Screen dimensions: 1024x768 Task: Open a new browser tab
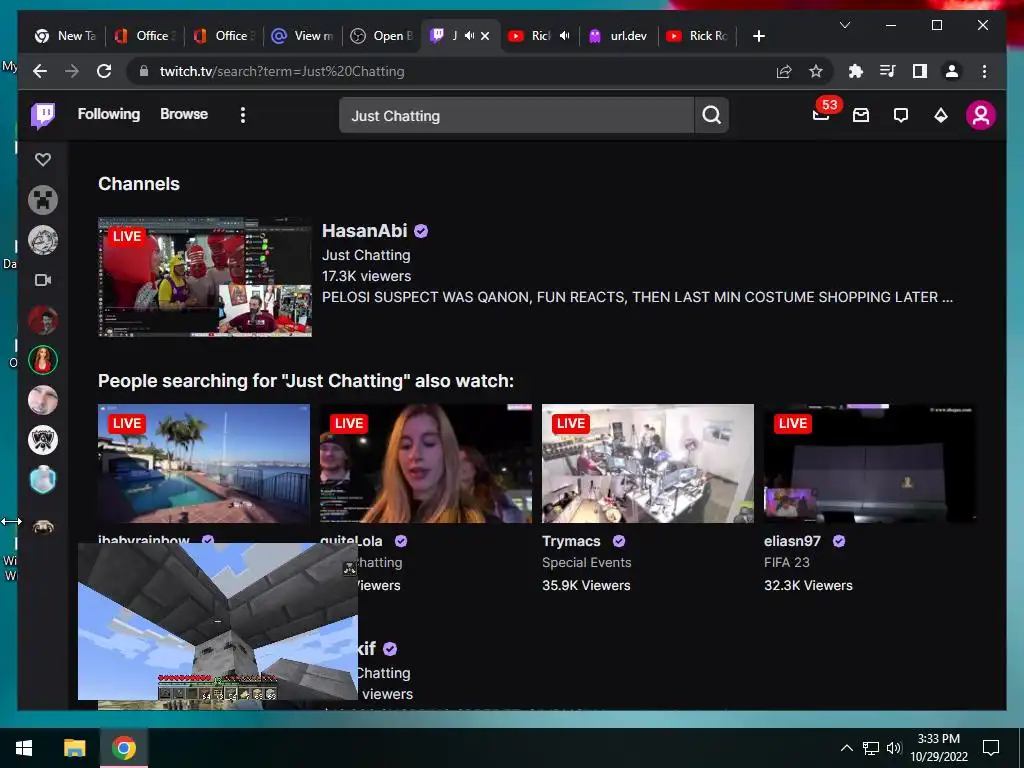tap(758, 36)
